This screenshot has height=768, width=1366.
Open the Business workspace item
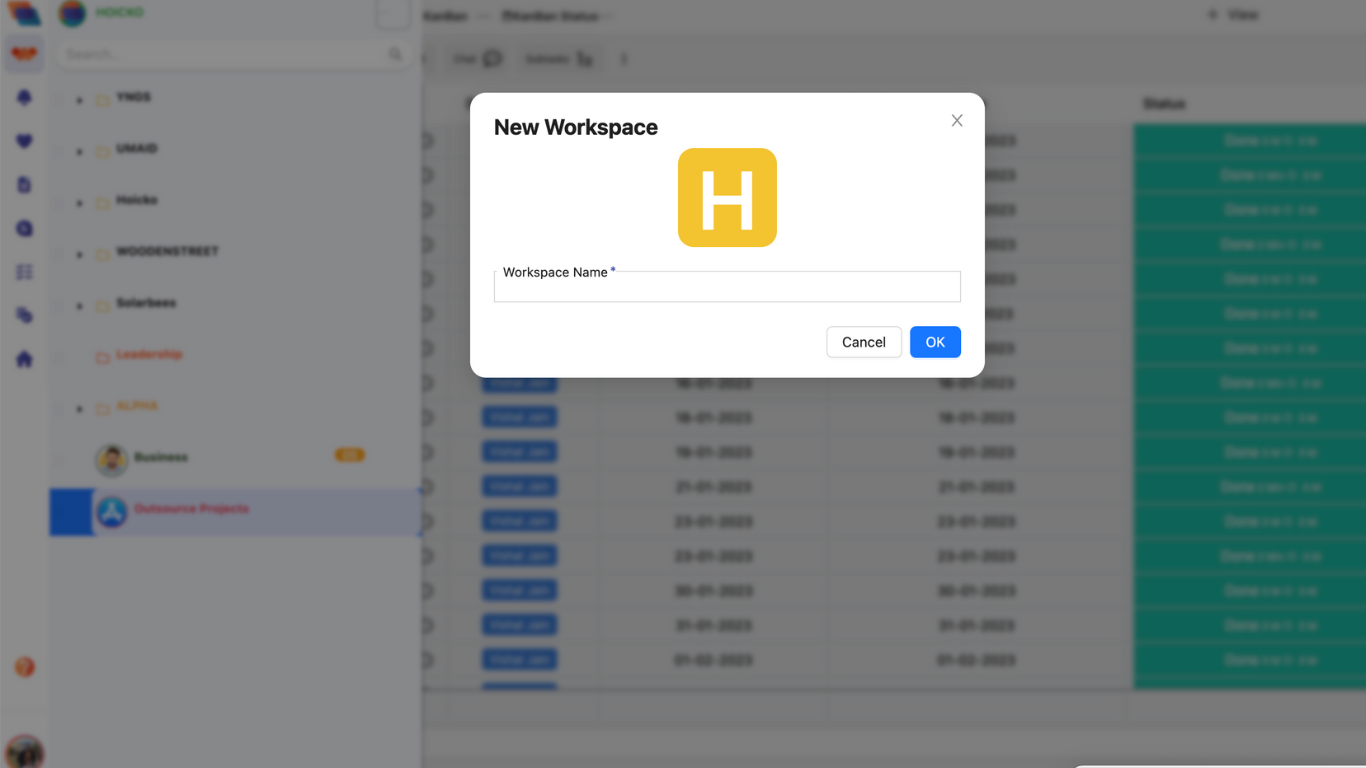[x=161, y=458]
